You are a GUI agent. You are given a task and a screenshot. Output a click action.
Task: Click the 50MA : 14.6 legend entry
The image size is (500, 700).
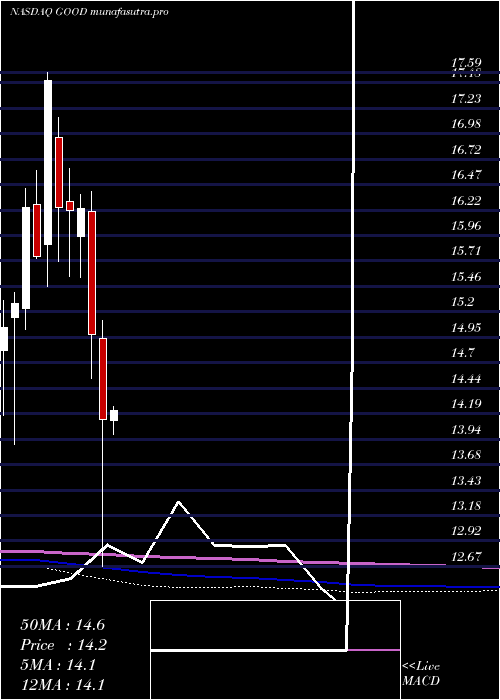62,625
